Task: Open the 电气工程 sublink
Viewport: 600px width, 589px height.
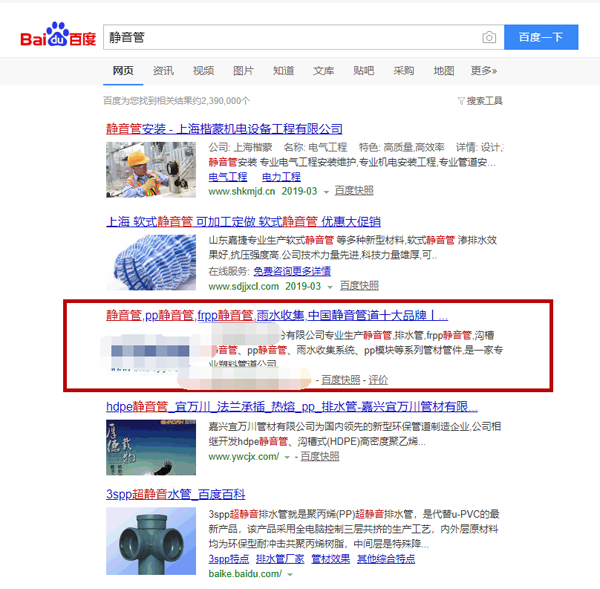Action: tap(228, 177)
